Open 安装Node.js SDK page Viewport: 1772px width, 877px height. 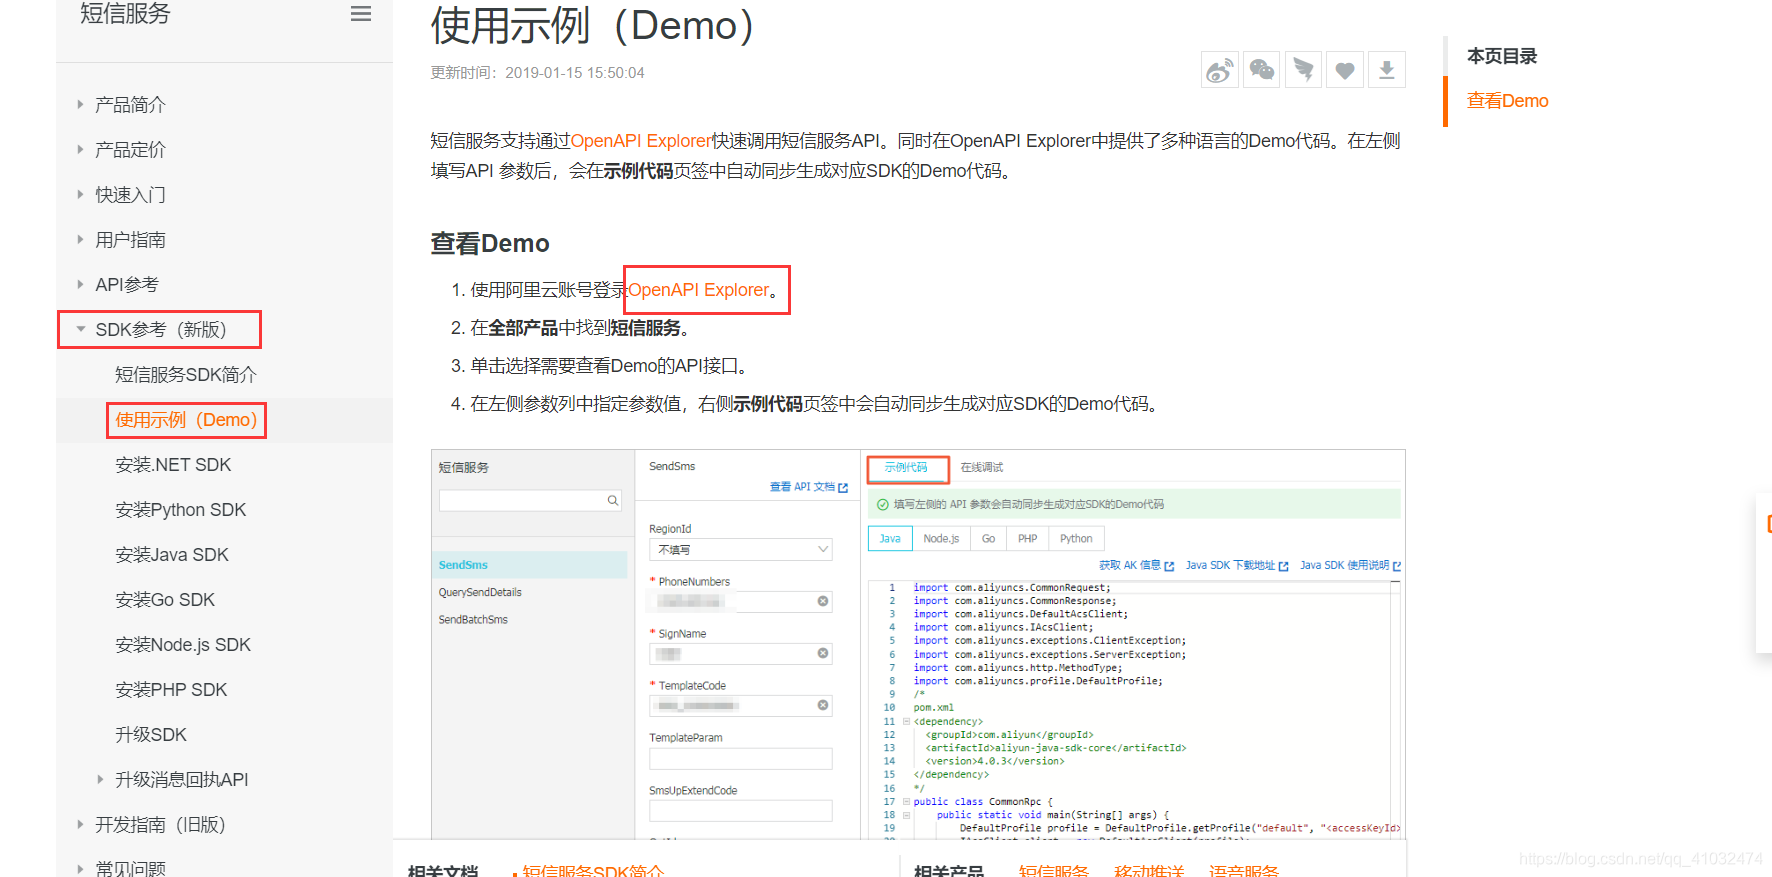click(183, 644)
